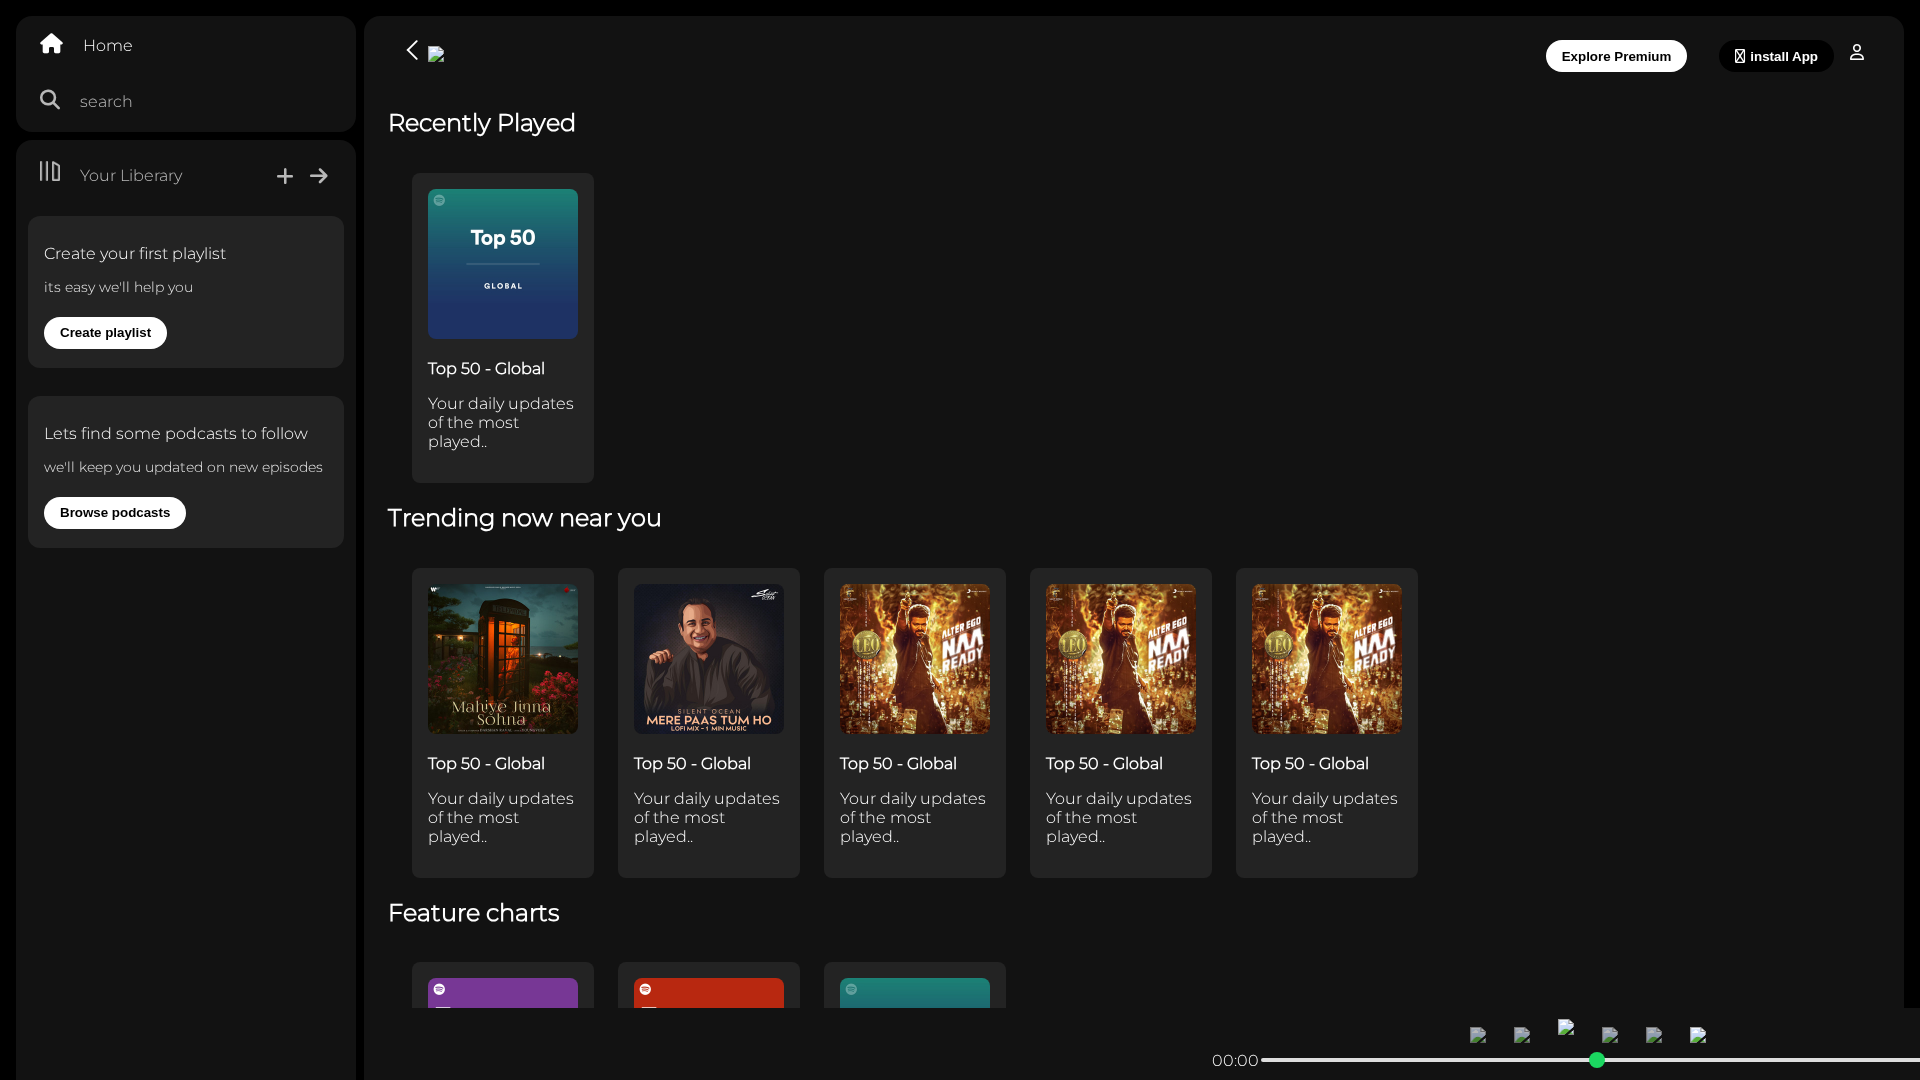This screenshot has height=1080, width=1920.
Task: Click the Browse podcasts button
Action: pyautogui.click(x=115, y=513)
